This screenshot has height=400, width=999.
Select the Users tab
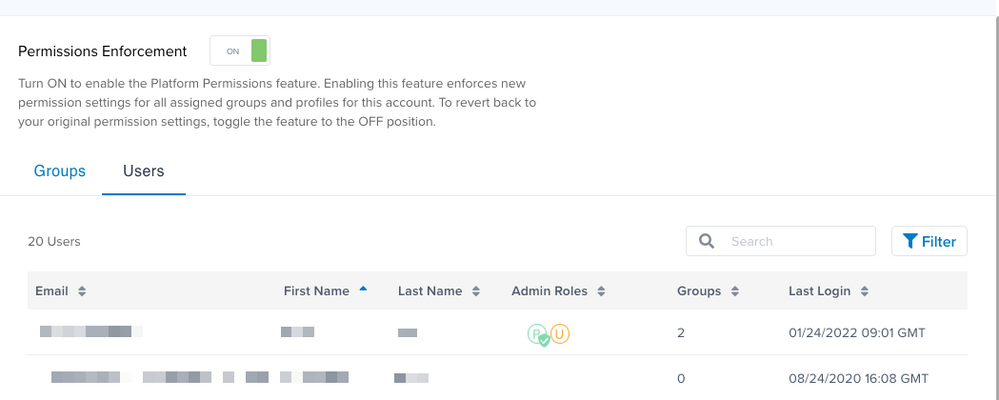[x=143, y=171]
